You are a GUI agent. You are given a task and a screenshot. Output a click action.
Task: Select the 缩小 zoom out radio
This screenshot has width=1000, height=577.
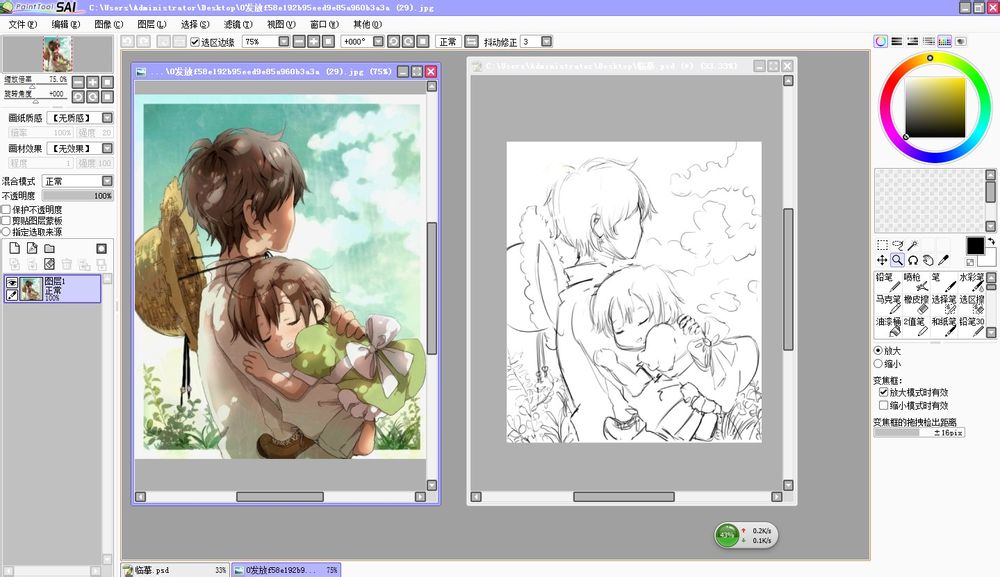878,363
